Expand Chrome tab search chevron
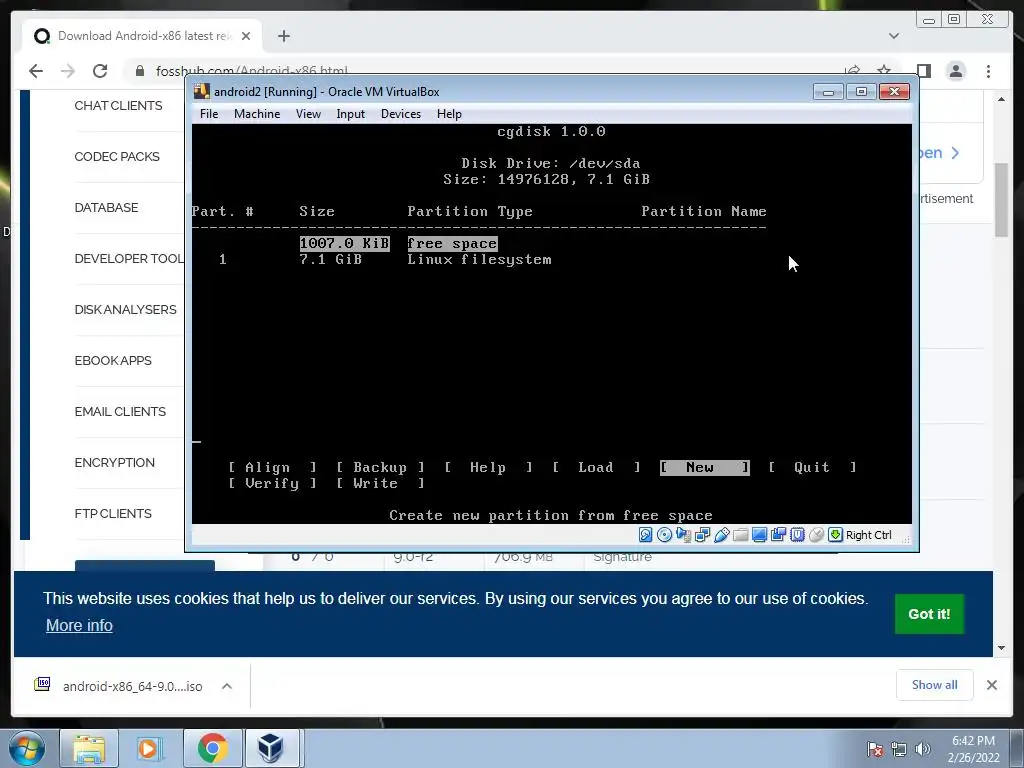 [x=894, y=36]
